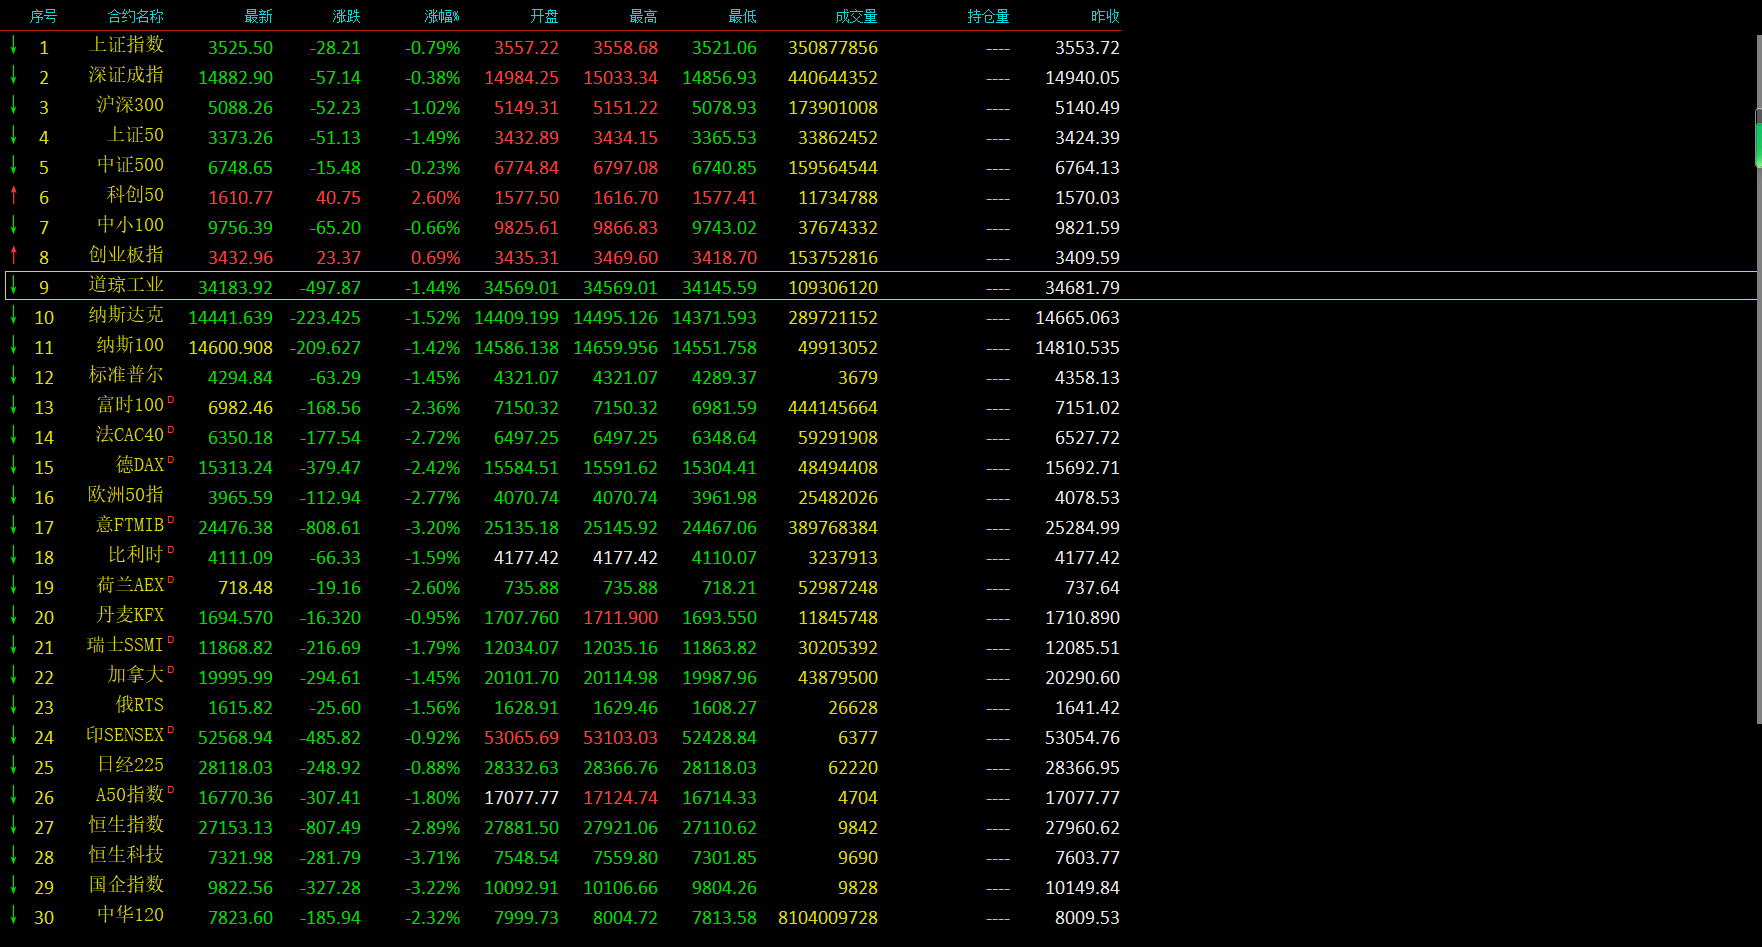
Task: Click the red up arrow for 创业板指
Action: click(x=14, y=254)
